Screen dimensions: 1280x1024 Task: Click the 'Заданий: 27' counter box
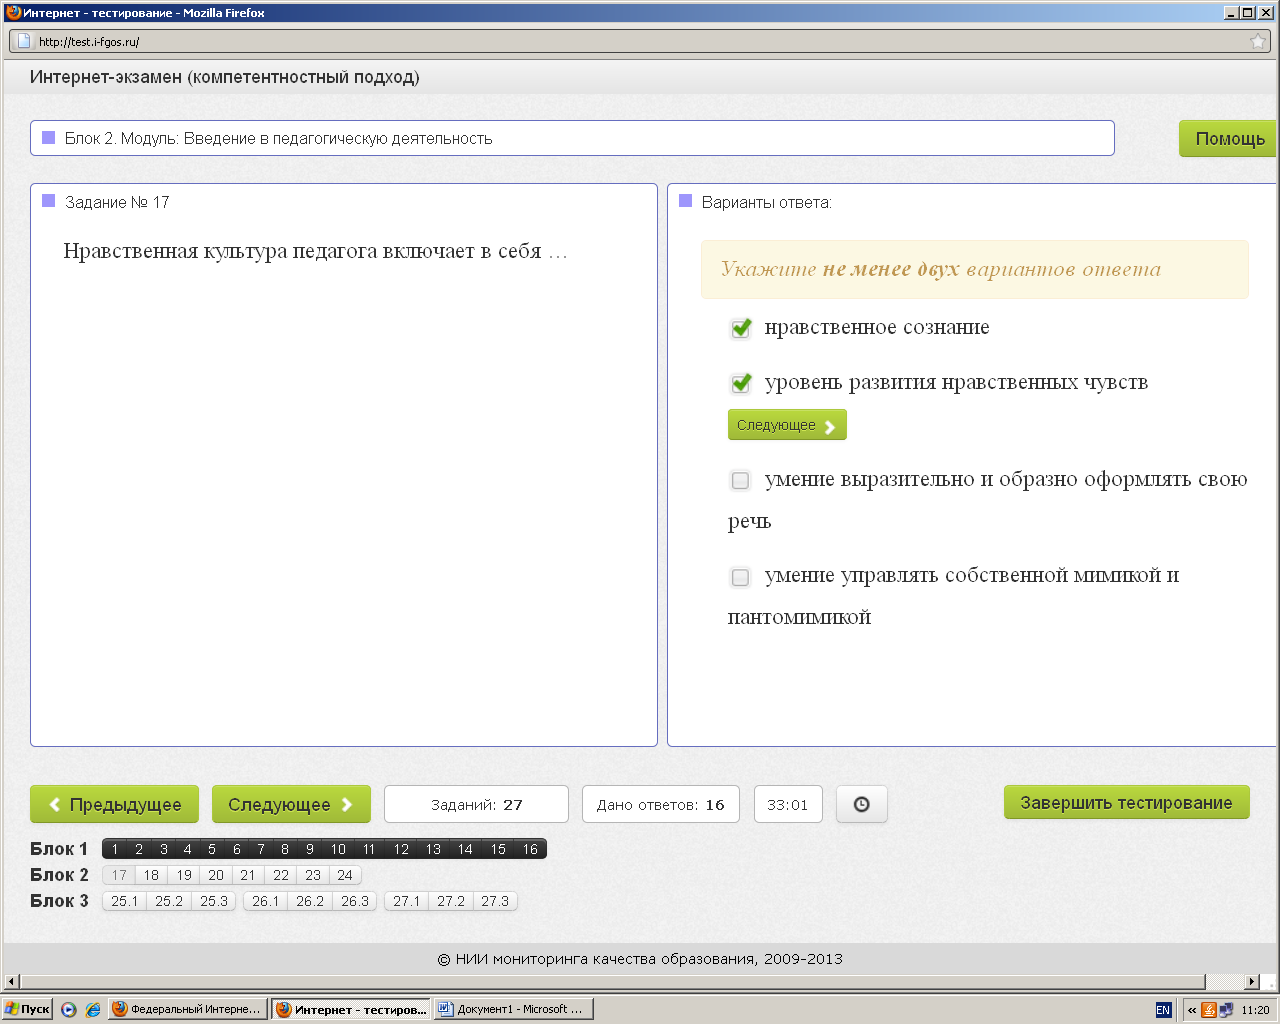click(476, 804)
